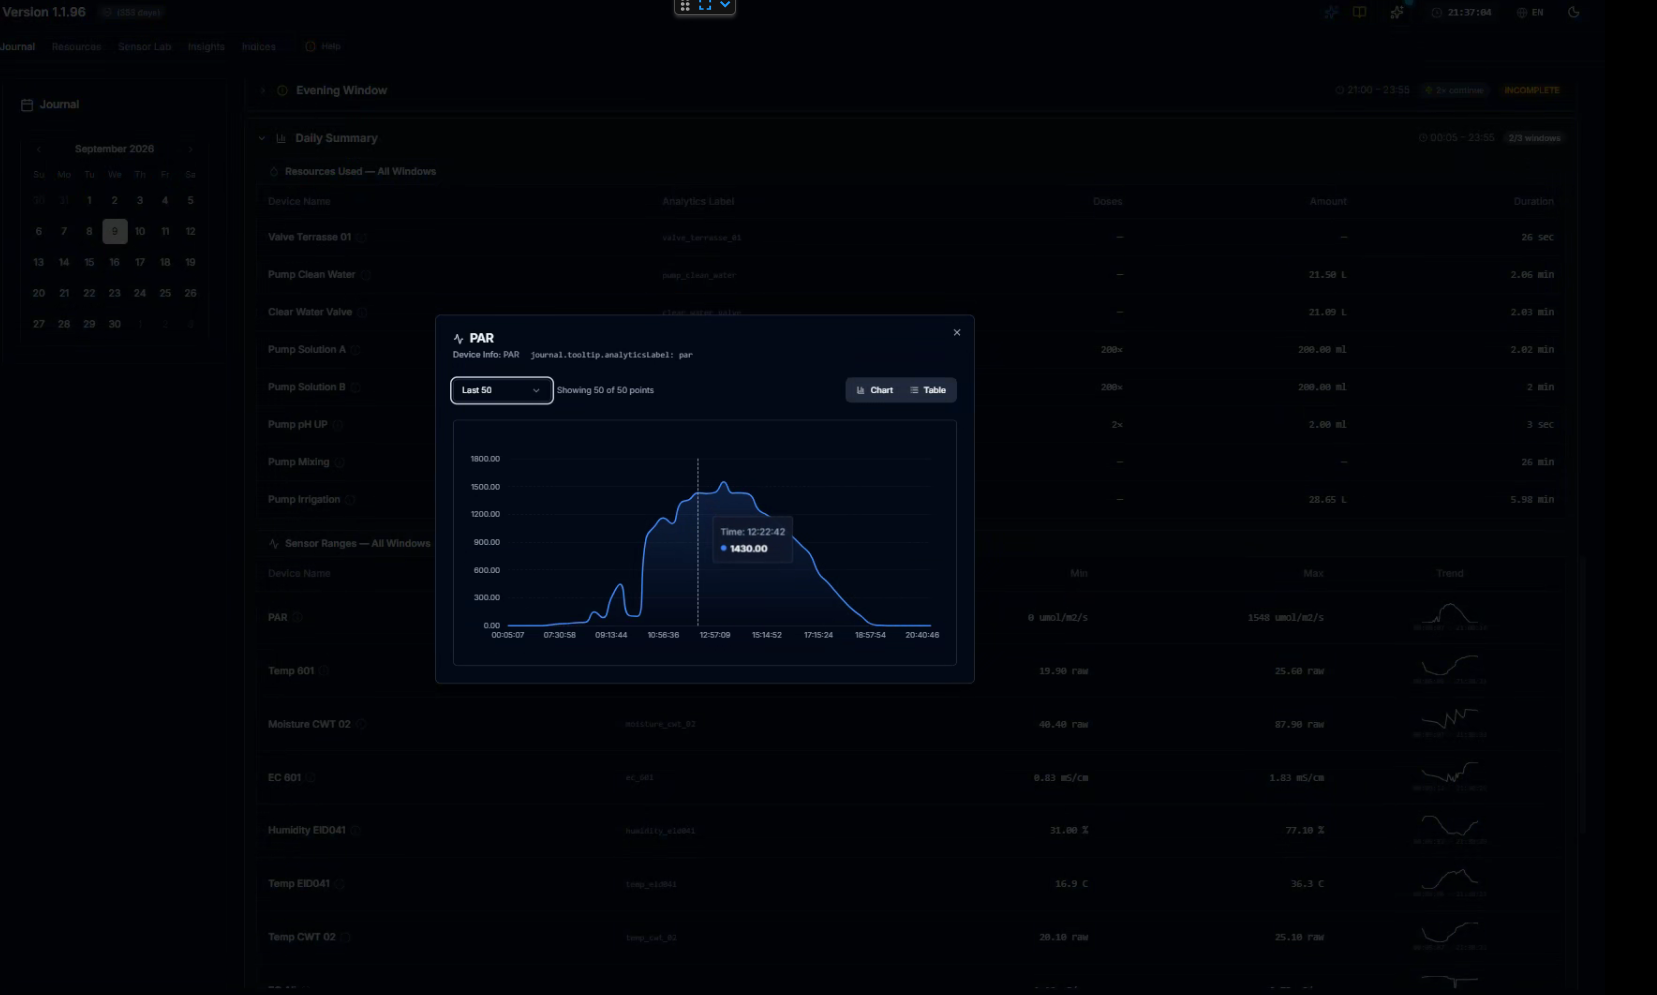1657x995 pixels.
Task: Click the PAR waveform icon in dialog title
Action: click(x=459, y=339)
